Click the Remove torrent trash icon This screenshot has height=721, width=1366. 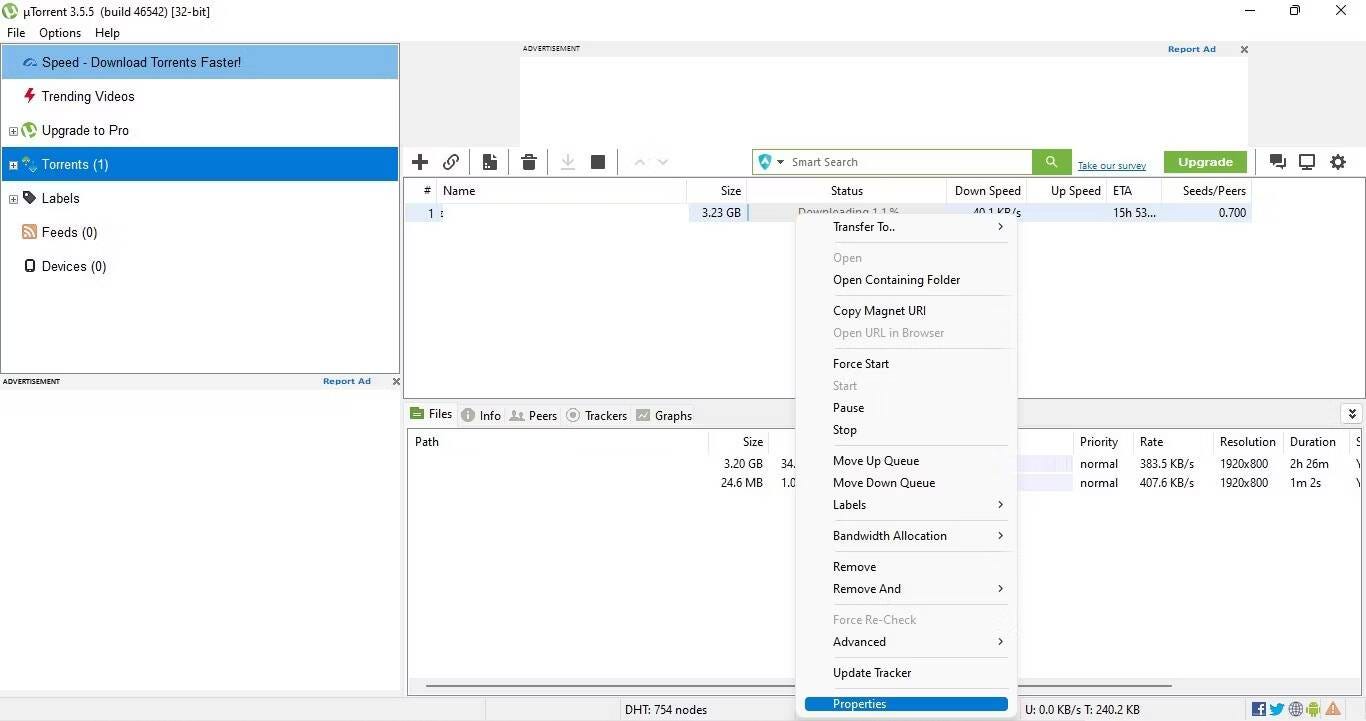click(529, 162)
